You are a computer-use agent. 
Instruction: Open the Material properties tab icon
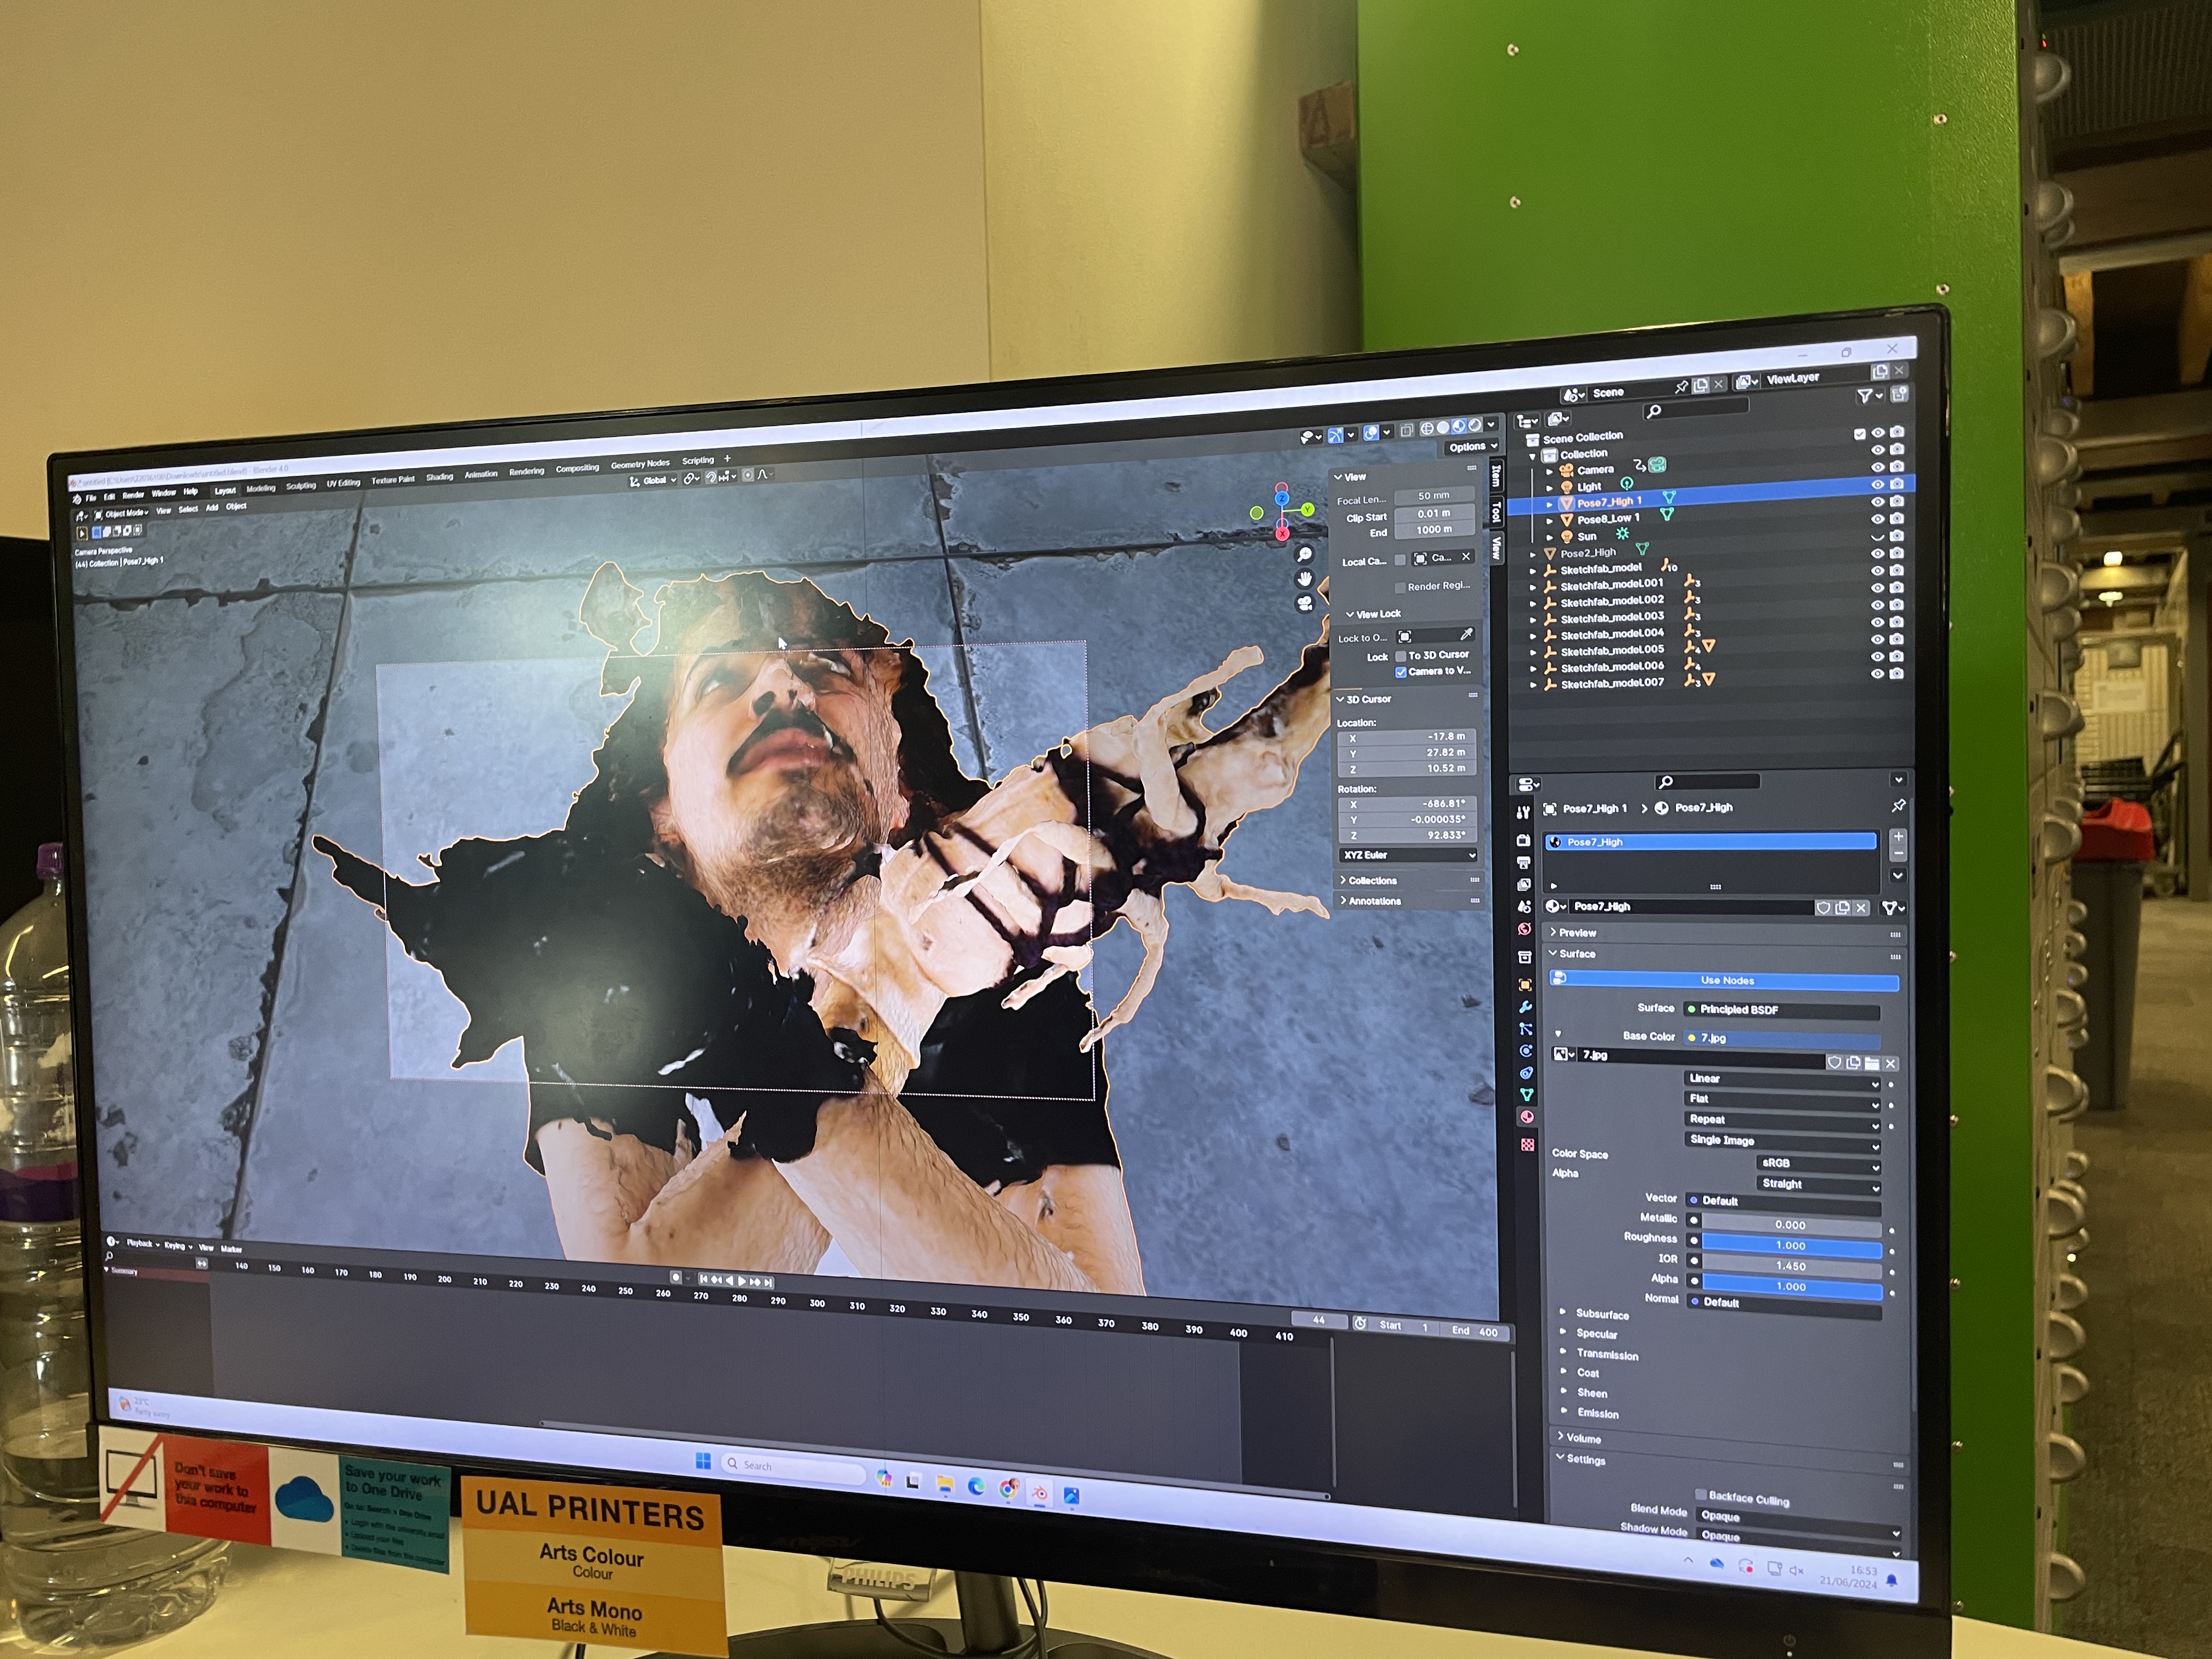click(x=1527, y=1117)
